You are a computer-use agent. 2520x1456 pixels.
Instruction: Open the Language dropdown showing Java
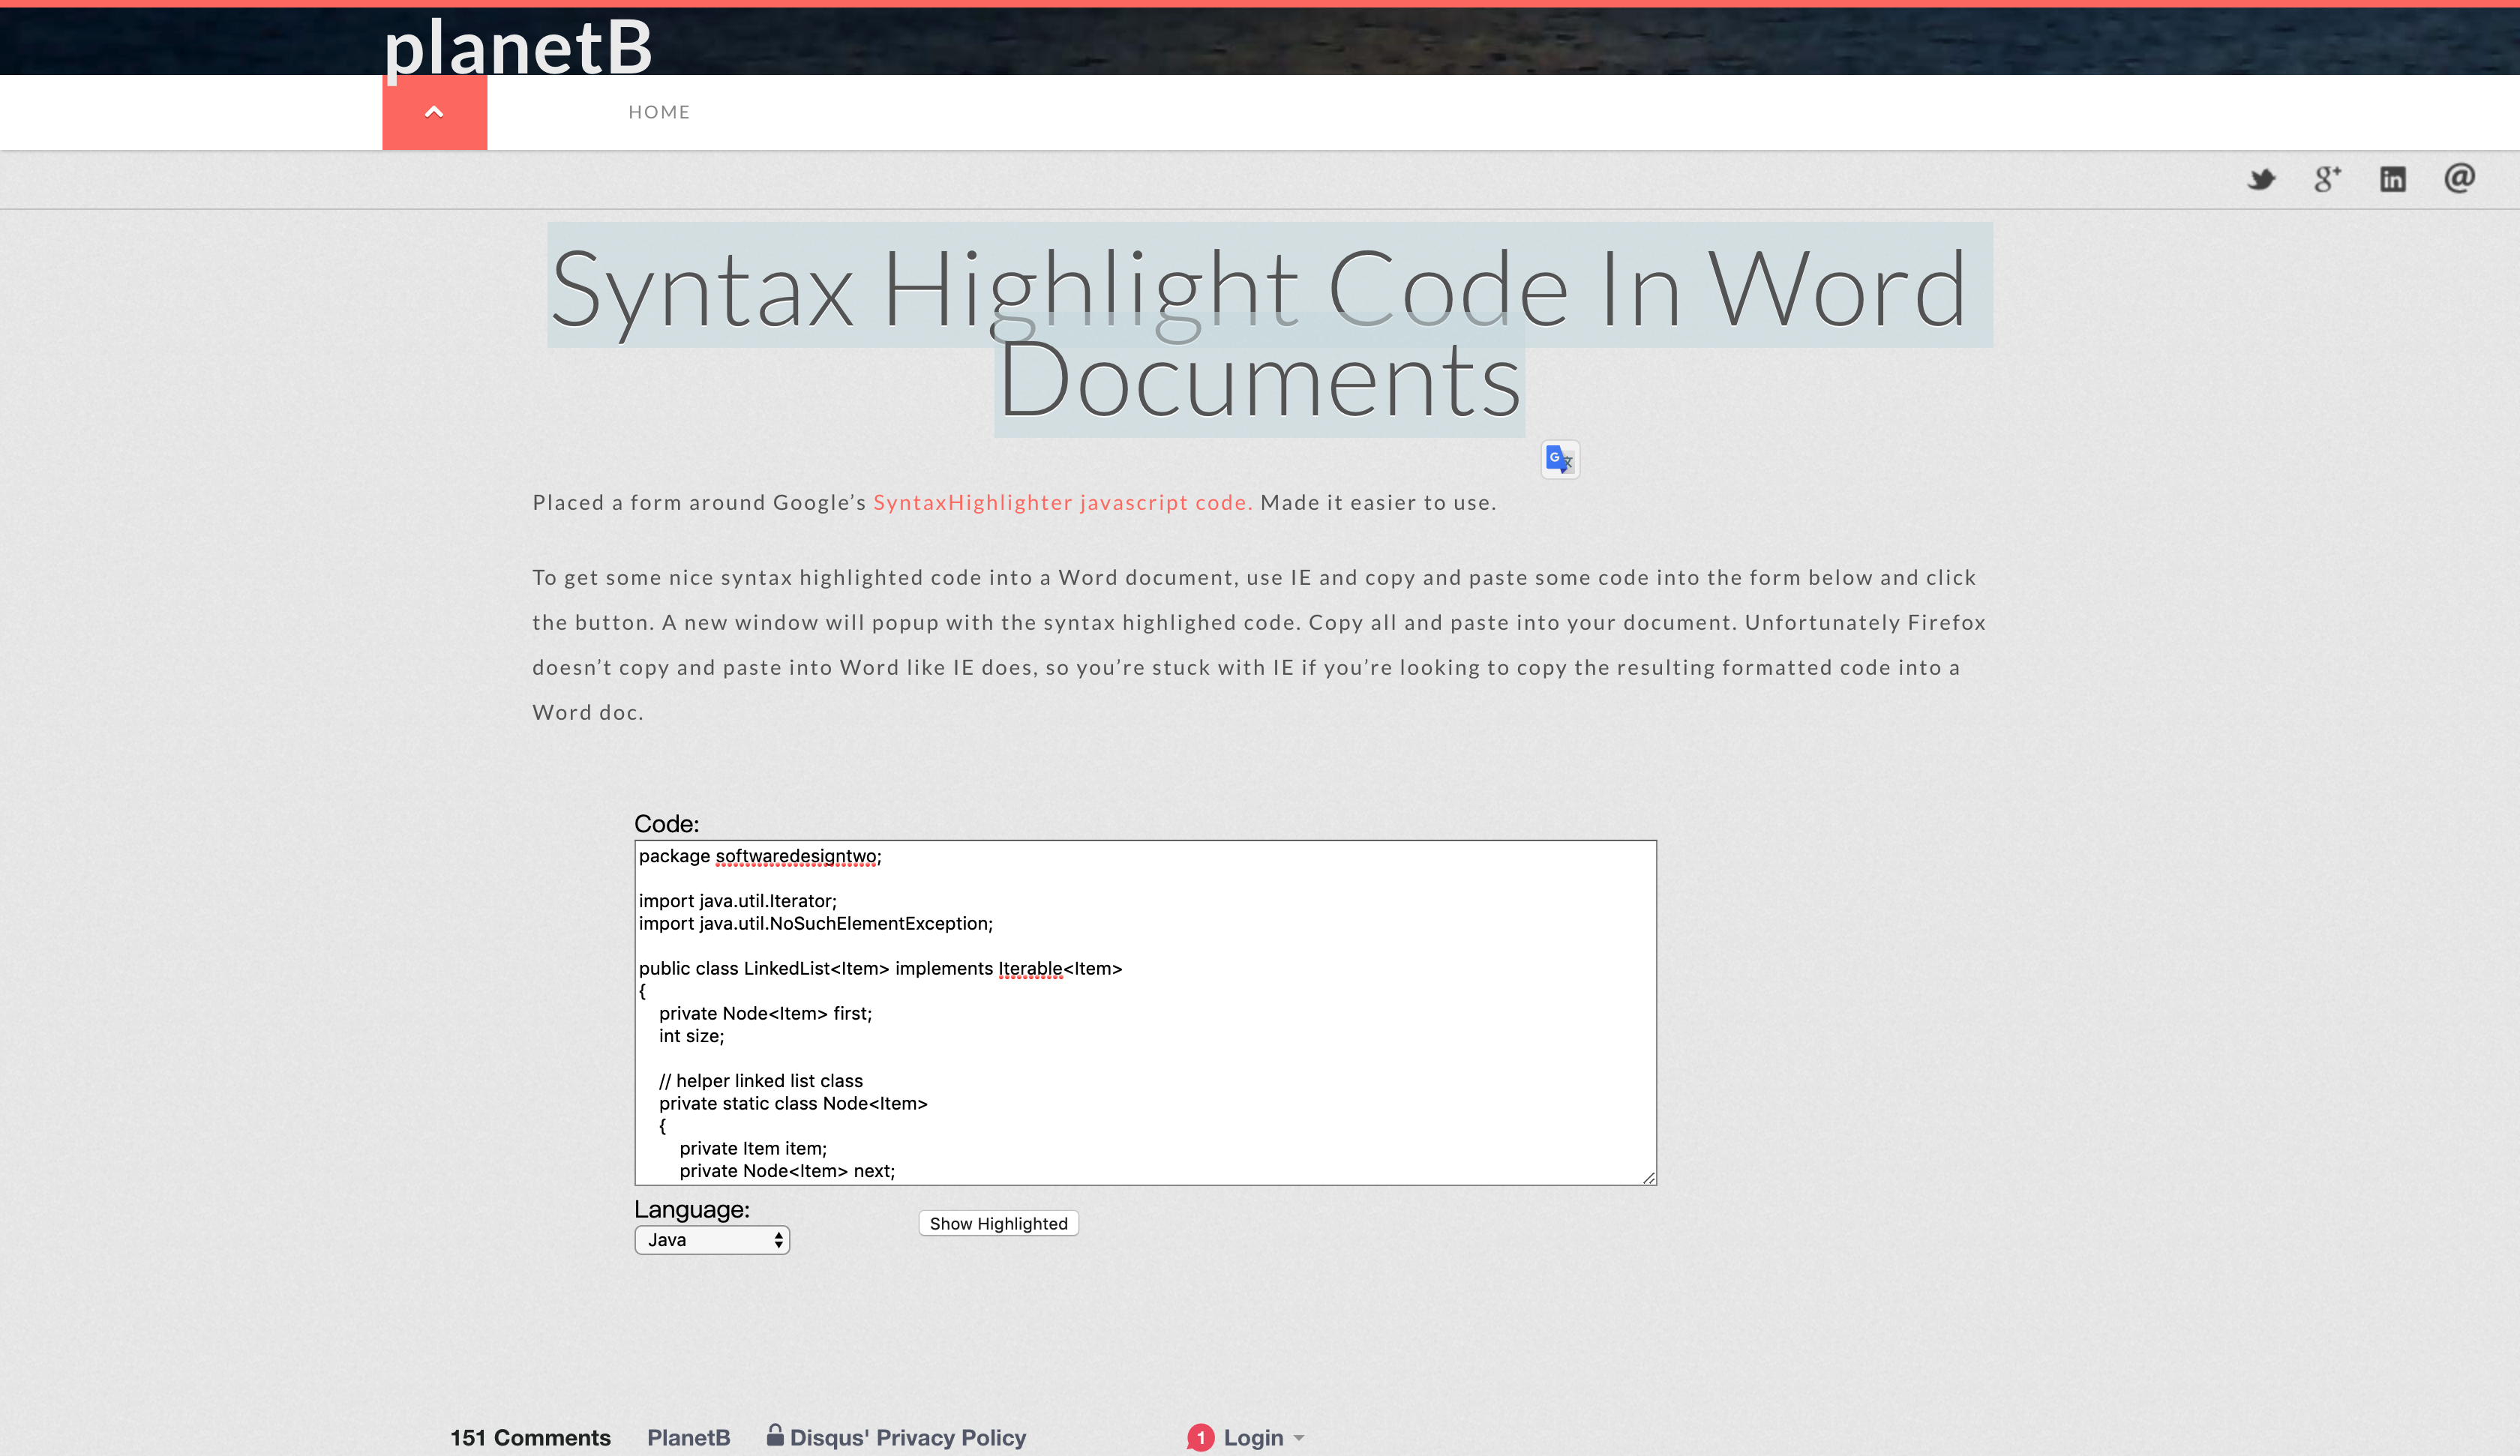712,1240
